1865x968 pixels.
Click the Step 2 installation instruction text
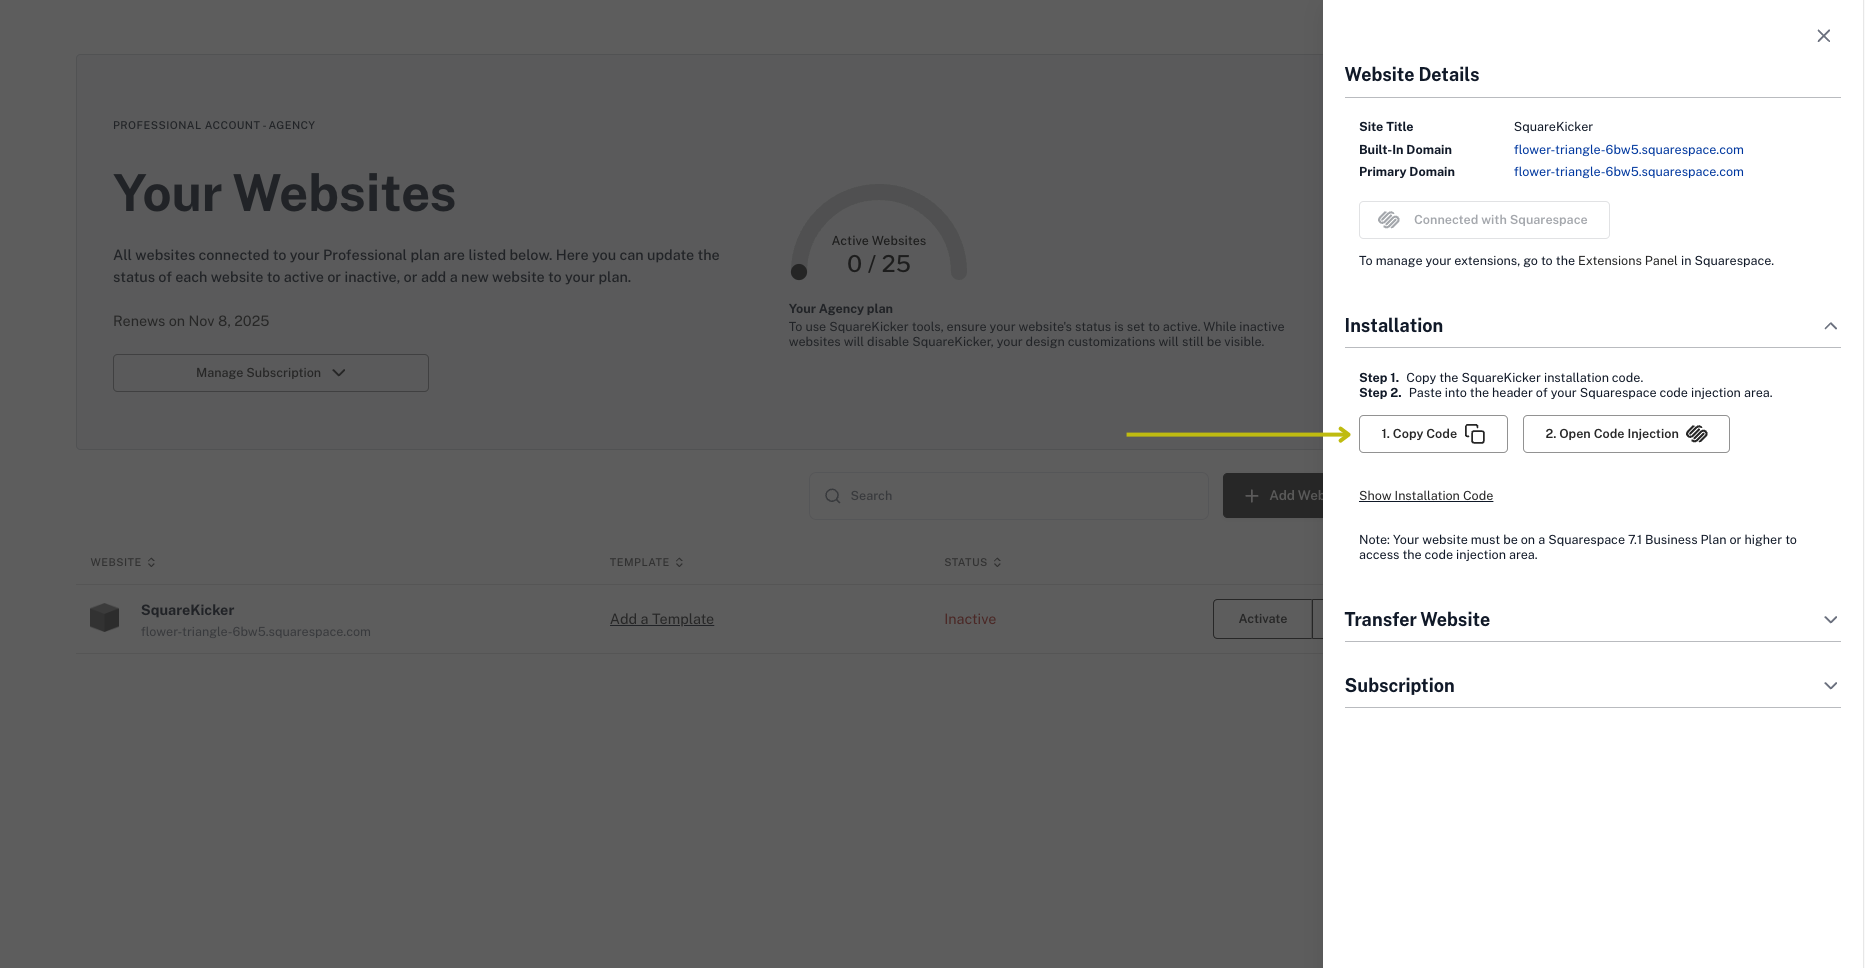click(x=1566, y=393)
